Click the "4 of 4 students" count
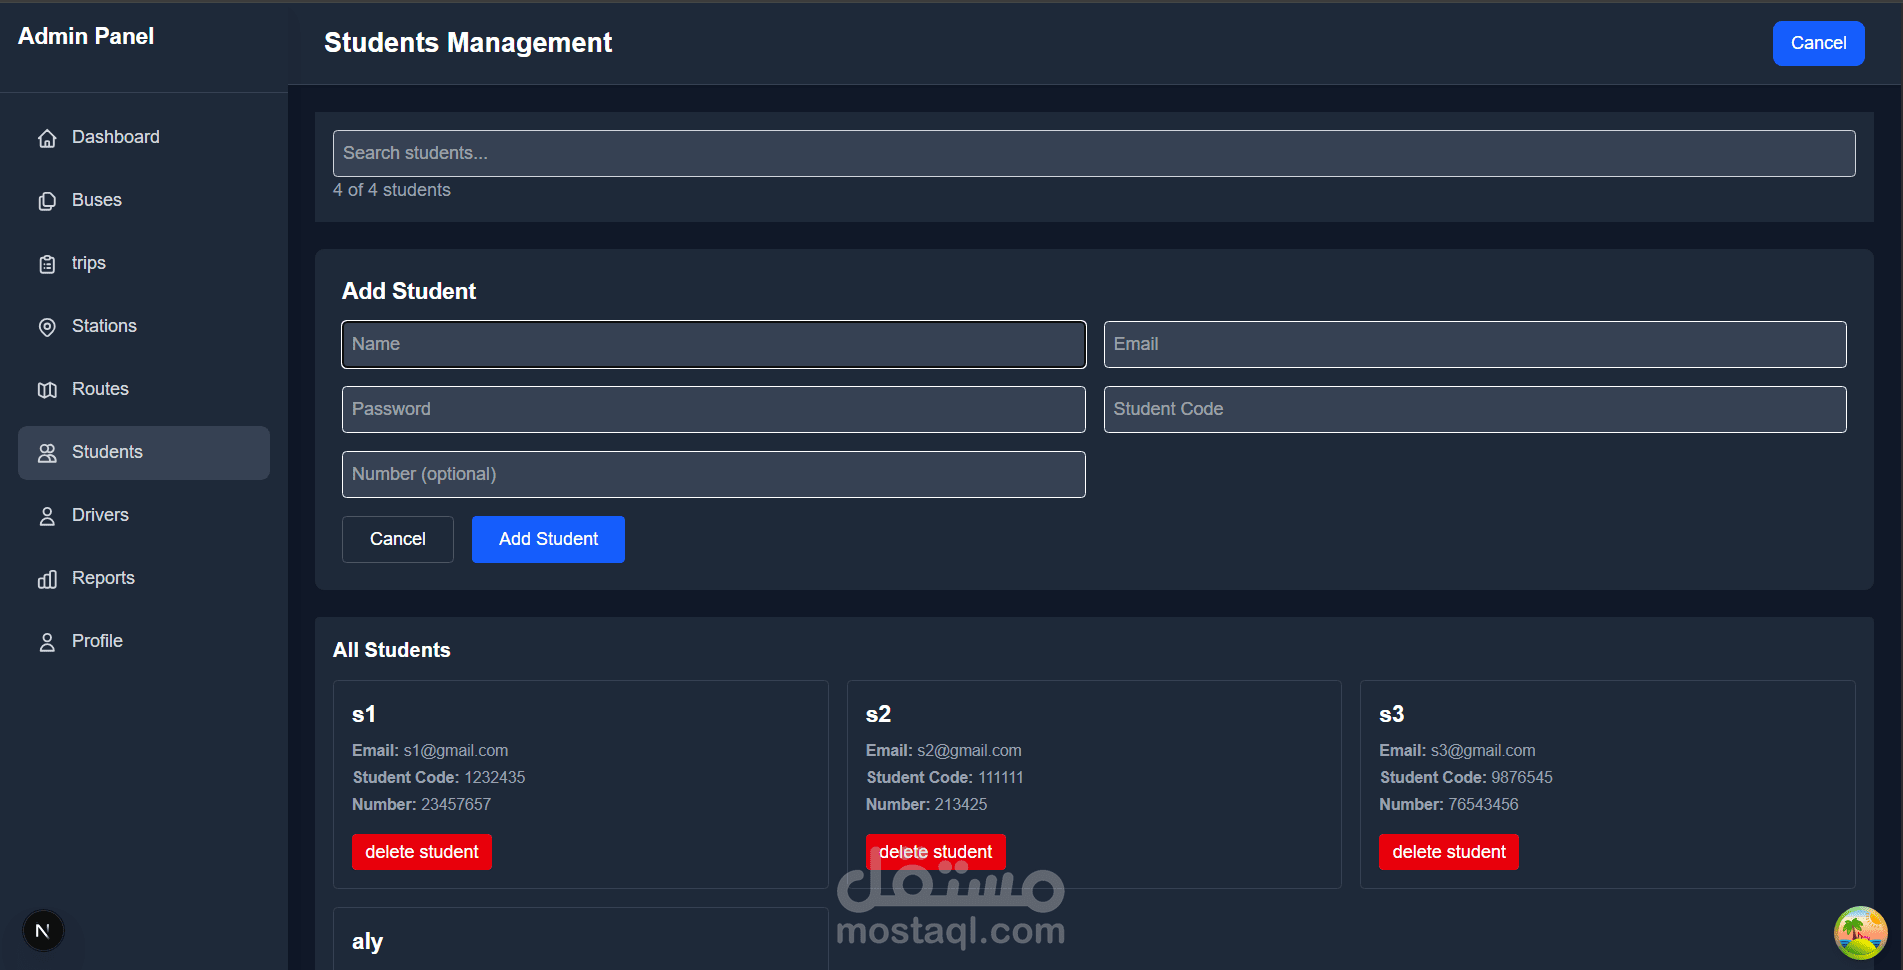The image size is (1903, 970). click(392, 190)
